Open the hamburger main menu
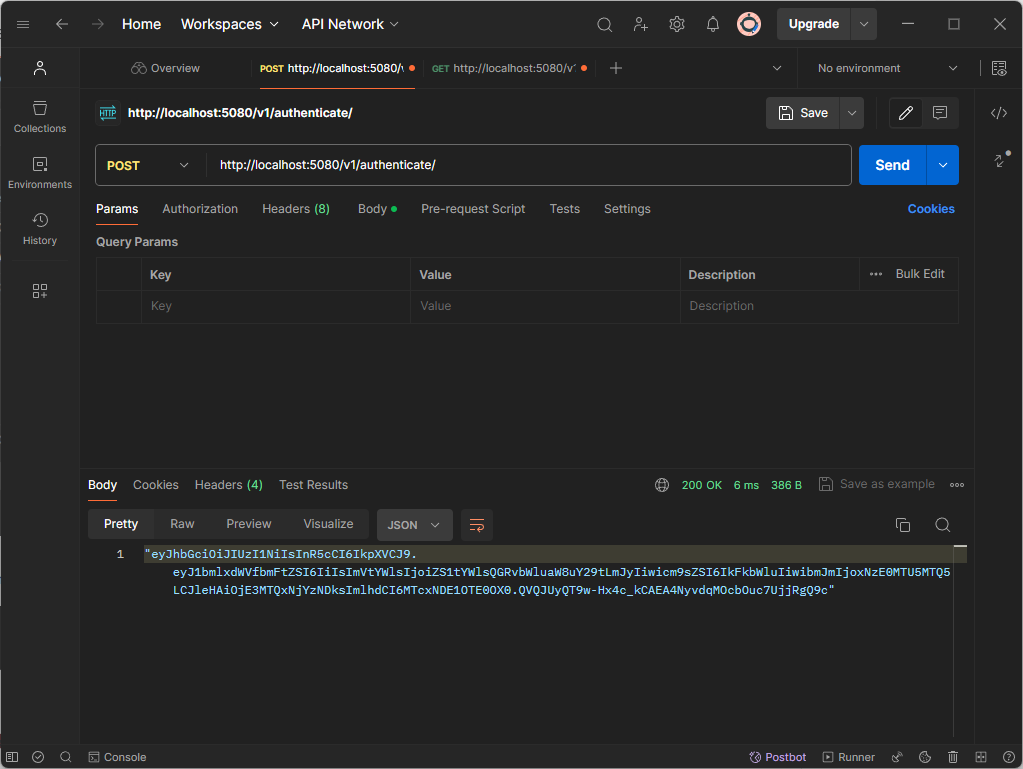Viewport: 1023px width, 769px height. pos(23,24)
